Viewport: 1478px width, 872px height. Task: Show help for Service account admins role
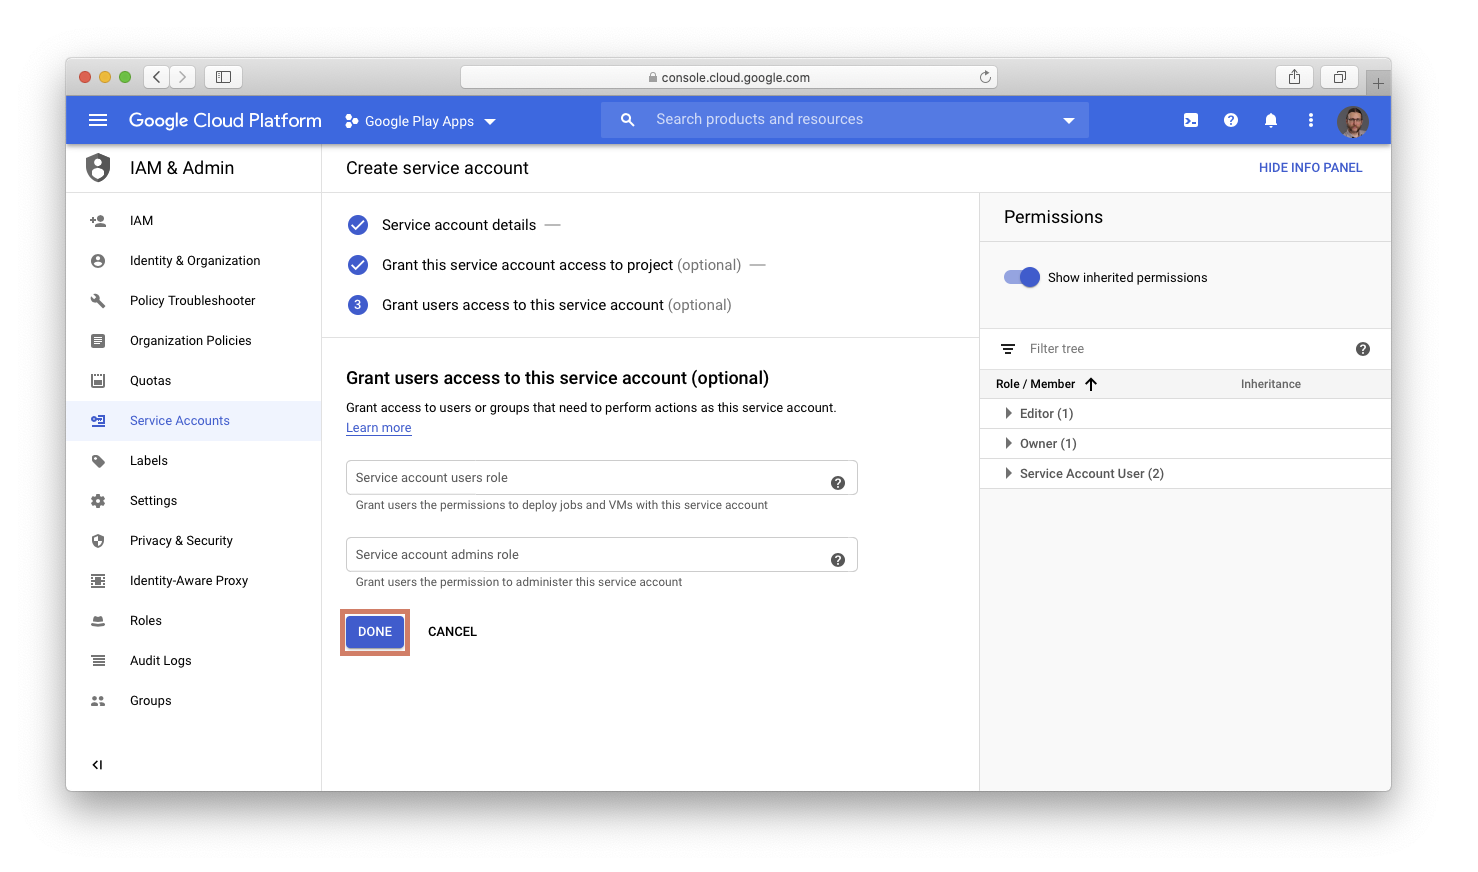[x=838, y=560]
